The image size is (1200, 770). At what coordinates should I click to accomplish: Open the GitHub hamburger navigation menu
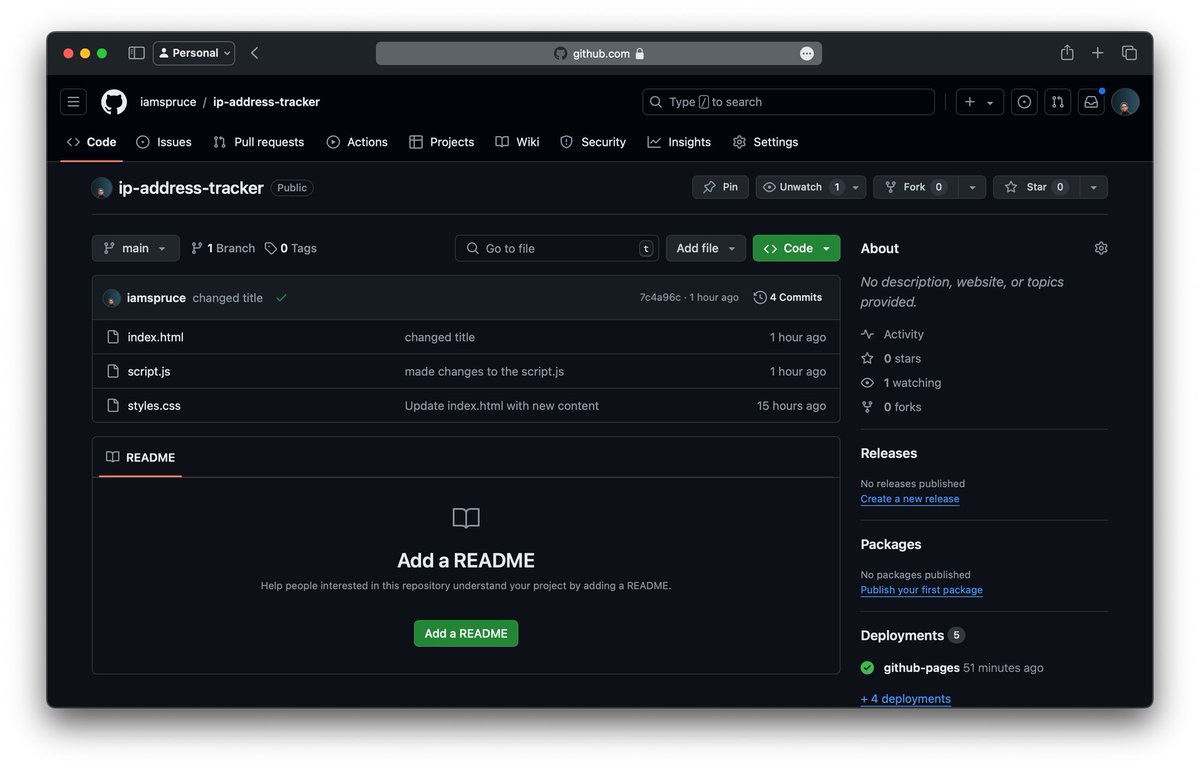pyautogui.click(x=73, y=102)
